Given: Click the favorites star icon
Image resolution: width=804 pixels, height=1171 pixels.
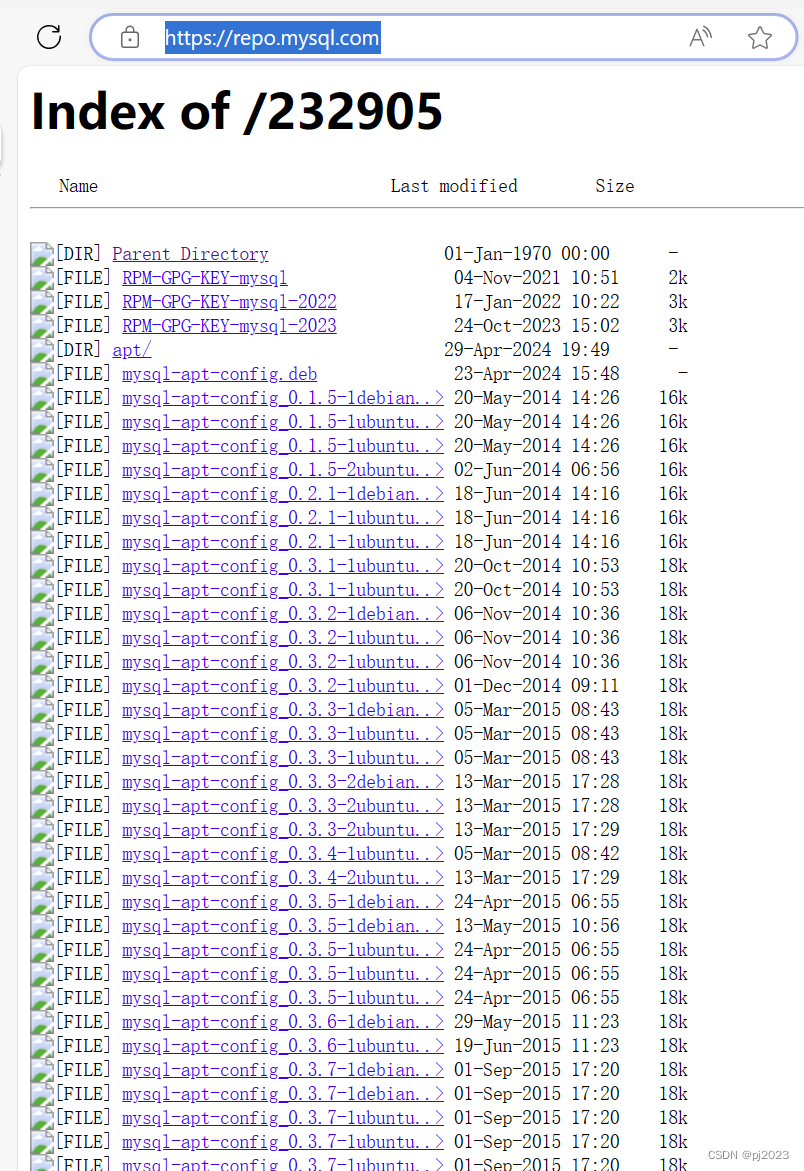Looking at the screenshot, I should tap(760, 37).
